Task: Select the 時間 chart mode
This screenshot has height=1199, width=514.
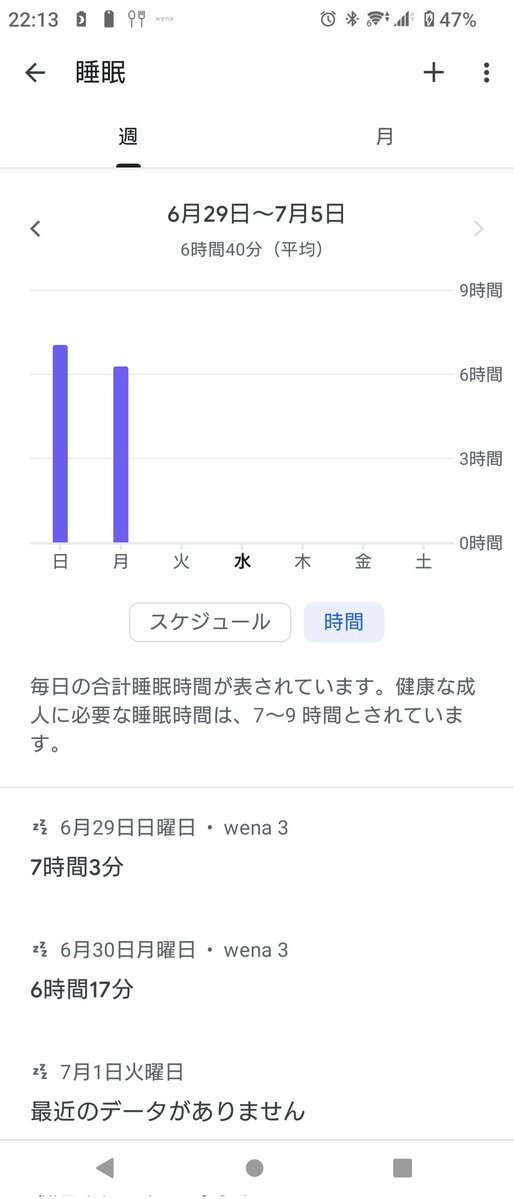Action: point(344,622)
